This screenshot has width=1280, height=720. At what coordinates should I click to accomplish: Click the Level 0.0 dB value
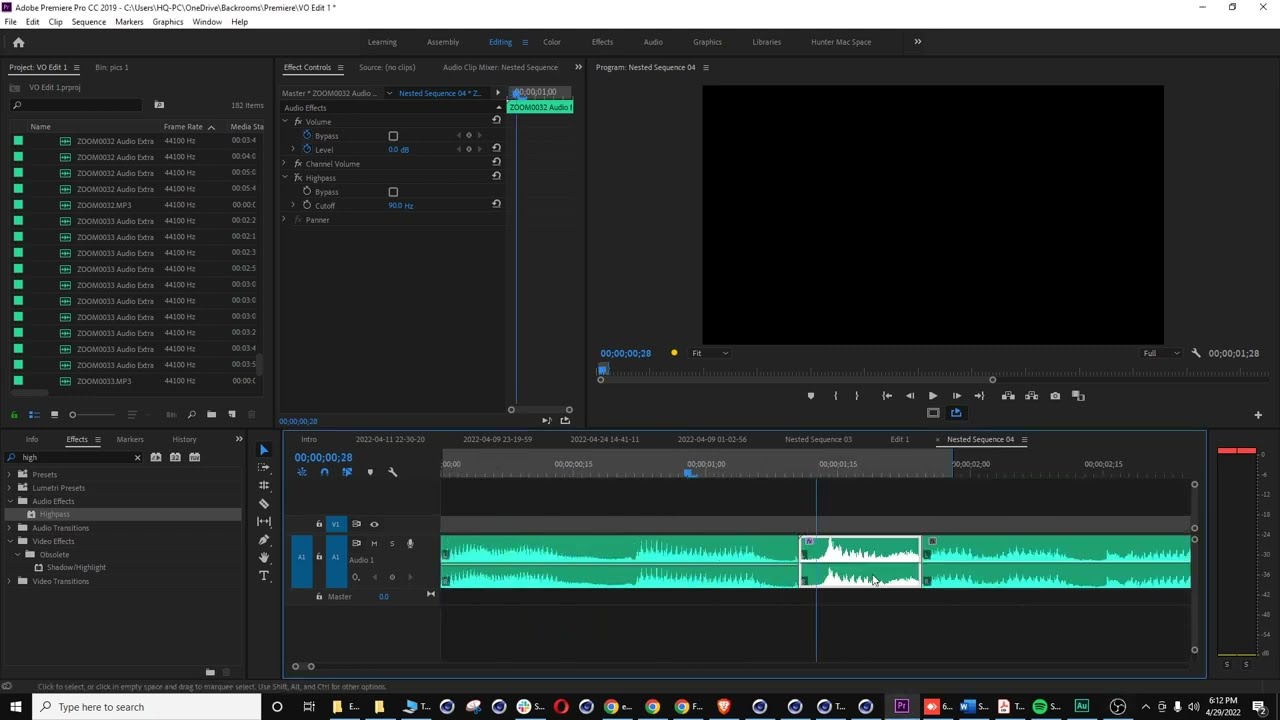point(398,150)
